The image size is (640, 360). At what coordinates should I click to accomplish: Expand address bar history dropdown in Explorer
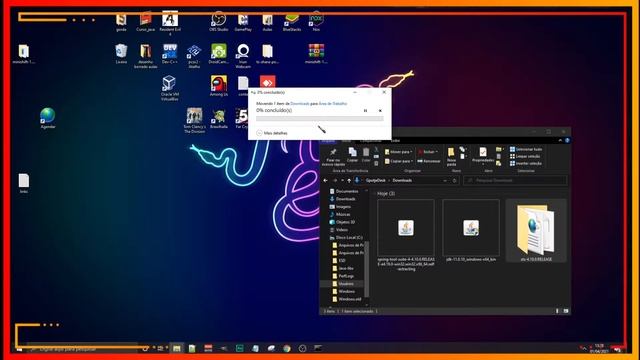445,180
